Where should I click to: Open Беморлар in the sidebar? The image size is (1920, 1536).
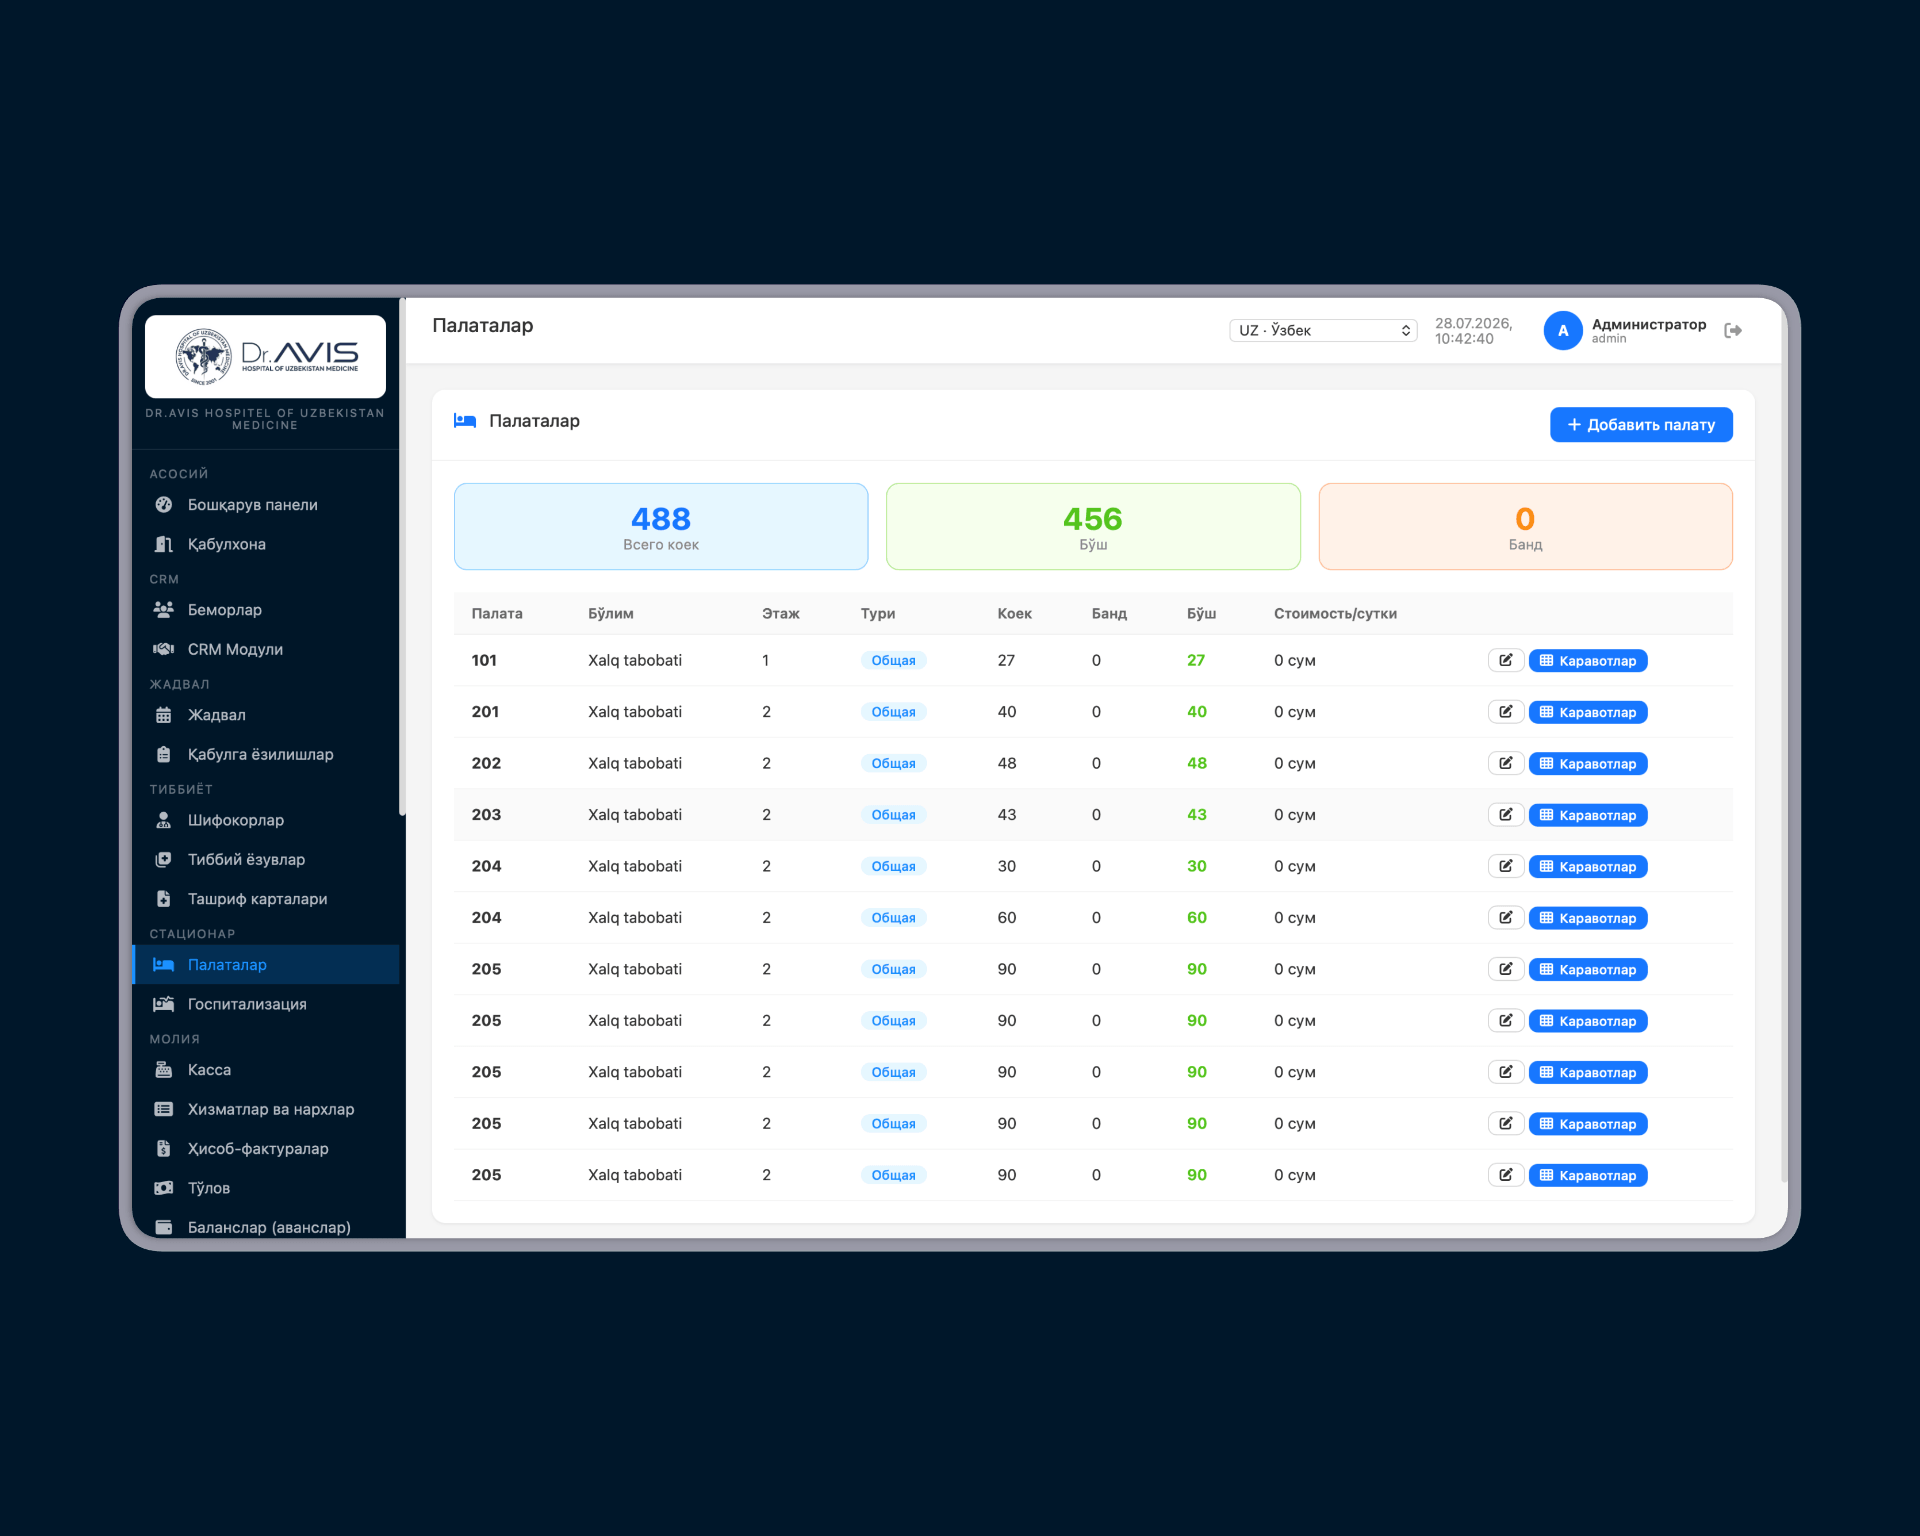click(266, 610)
